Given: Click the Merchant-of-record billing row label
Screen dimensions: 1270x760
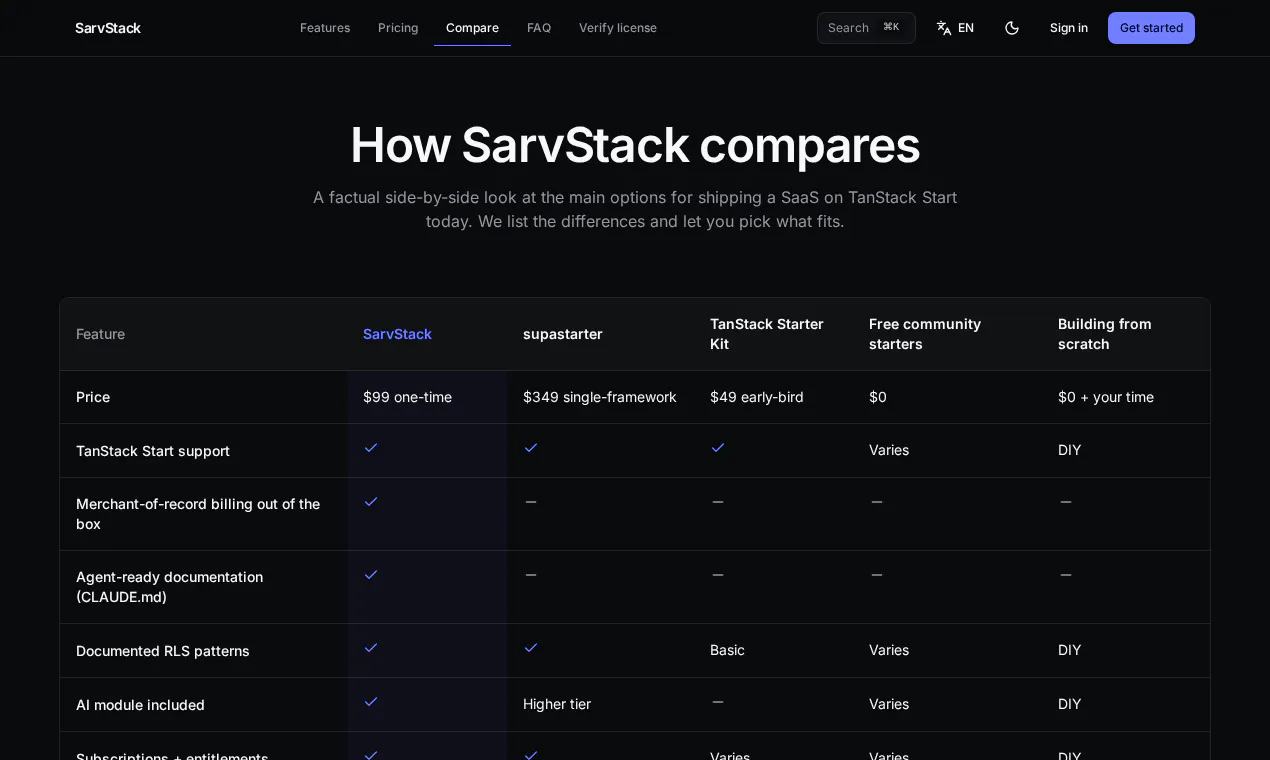Looking at the screenshot, I should 198,514.
